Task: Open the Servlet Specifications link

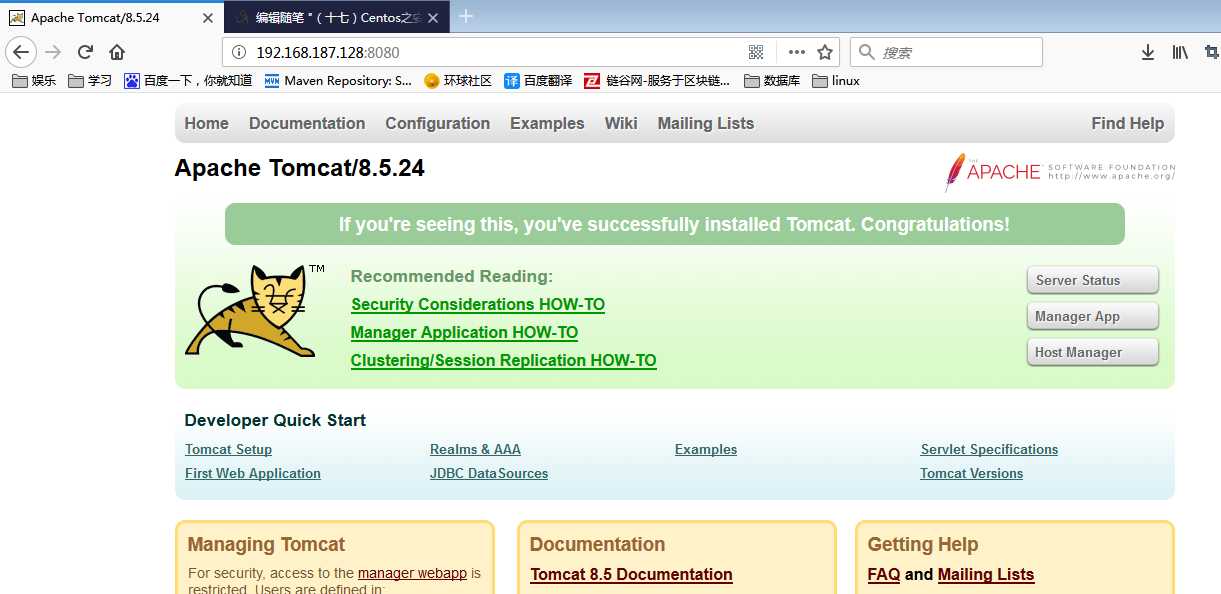Action: (x=989, y=449)
